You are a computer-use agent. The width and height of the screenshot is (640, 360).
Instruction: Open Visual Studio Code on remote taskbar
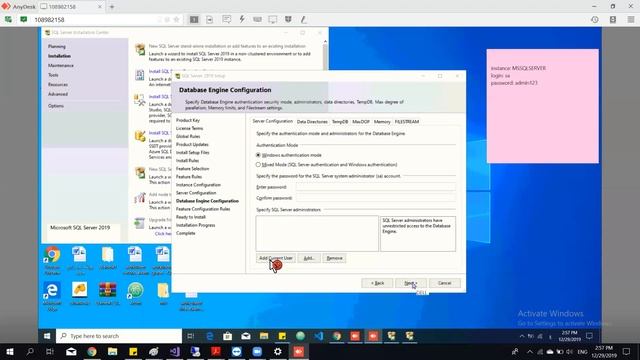click(x=319, y=336)
